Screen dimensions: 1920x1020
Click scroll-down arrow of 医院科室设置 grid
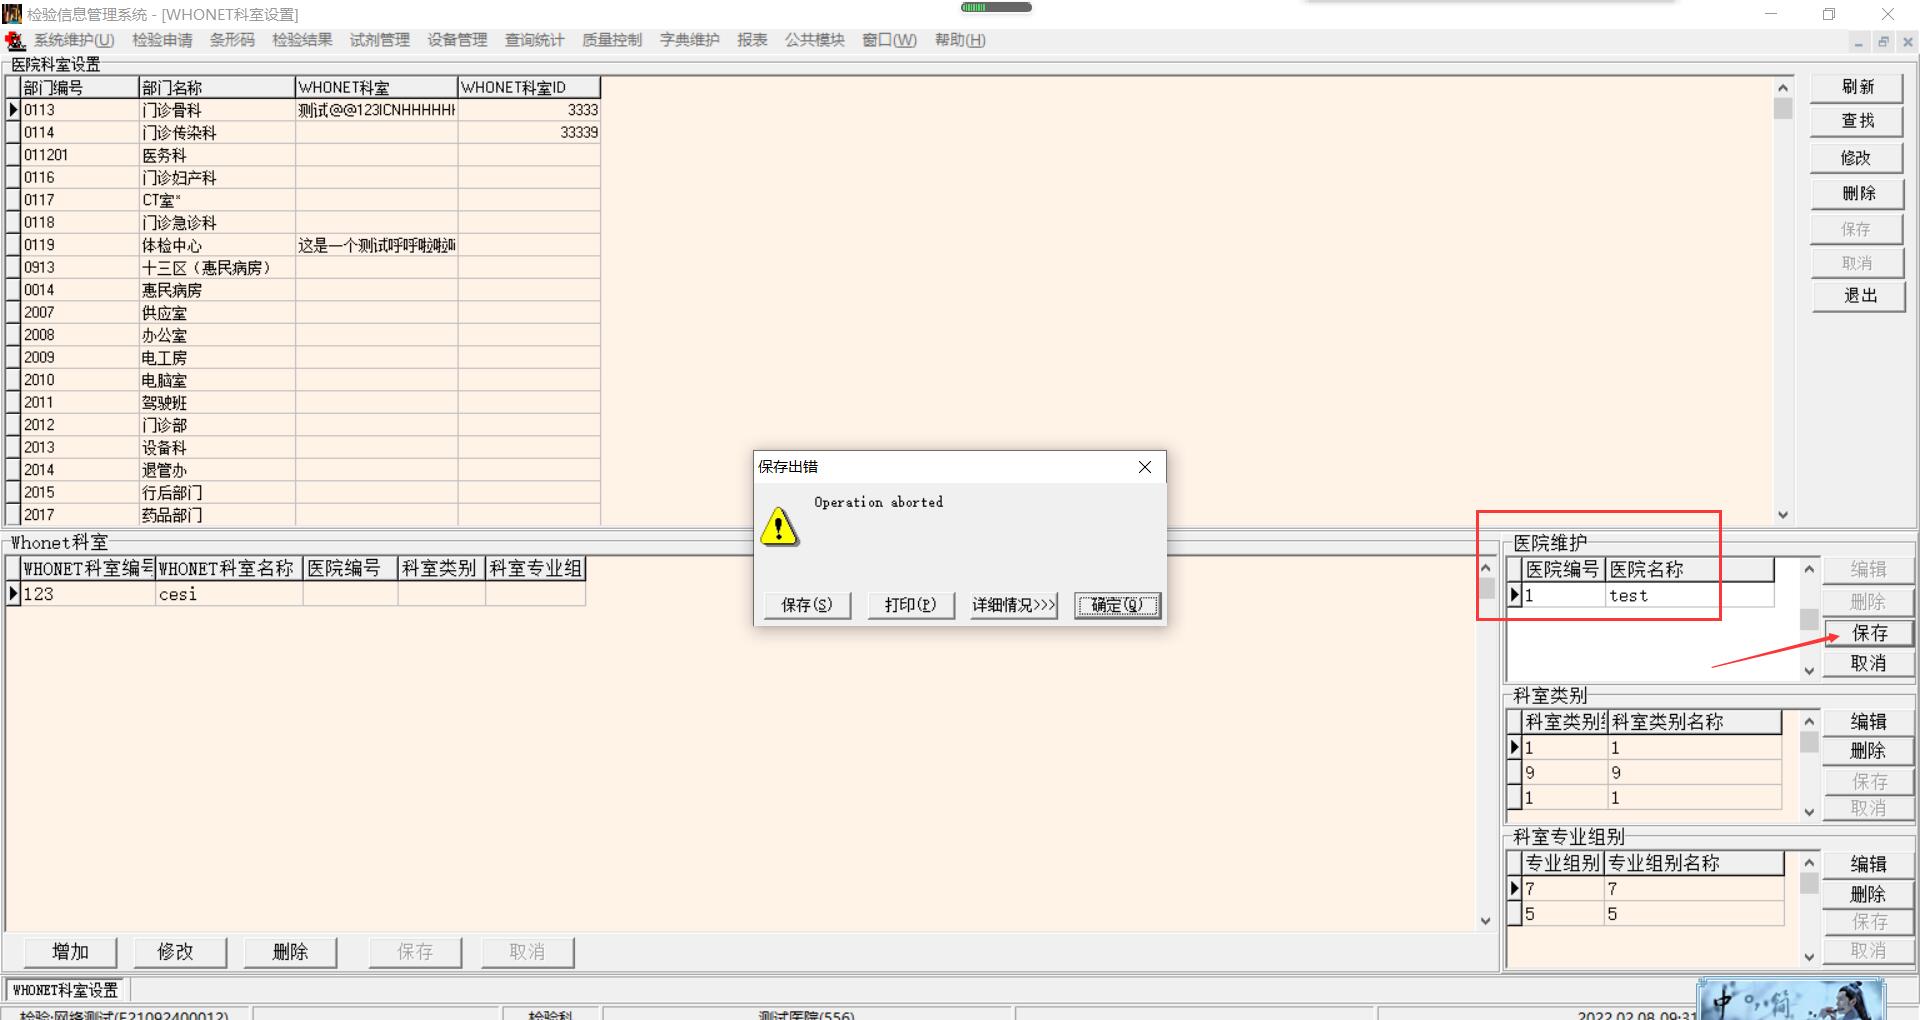click(1783, 515)
